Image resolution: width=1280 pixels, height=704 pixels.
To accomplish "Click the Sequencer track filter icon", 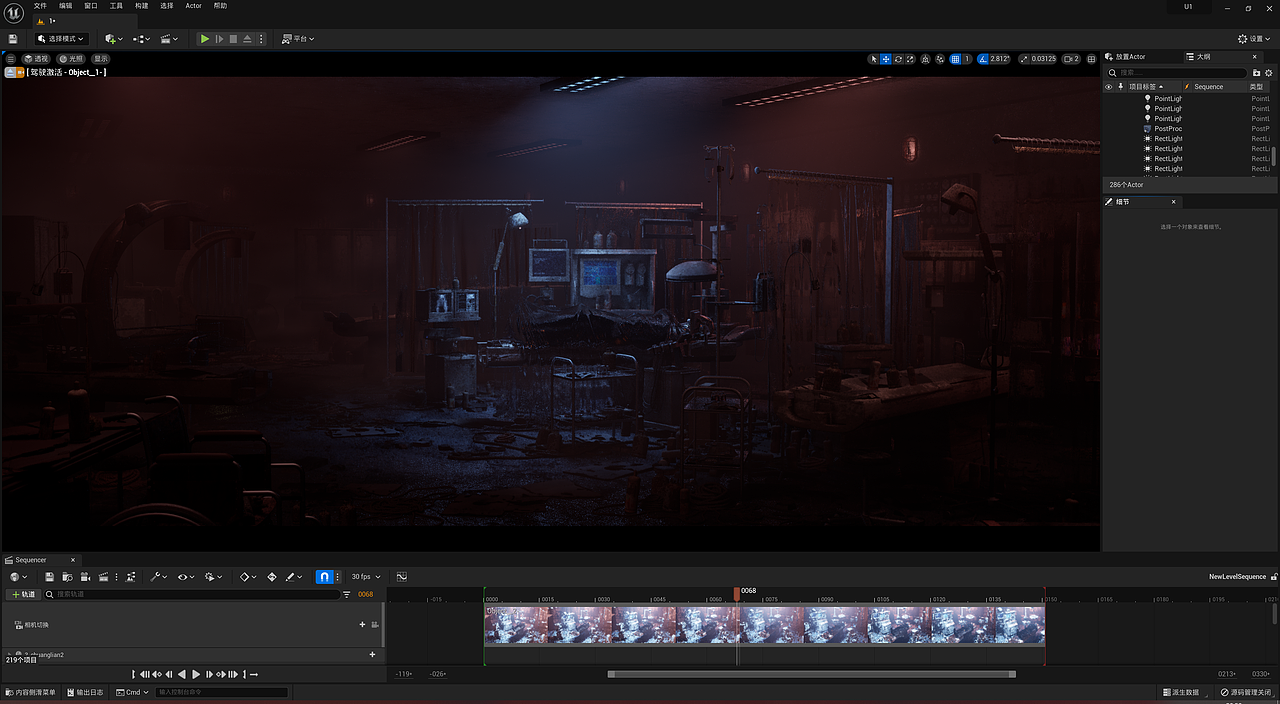I will point(347,594).
